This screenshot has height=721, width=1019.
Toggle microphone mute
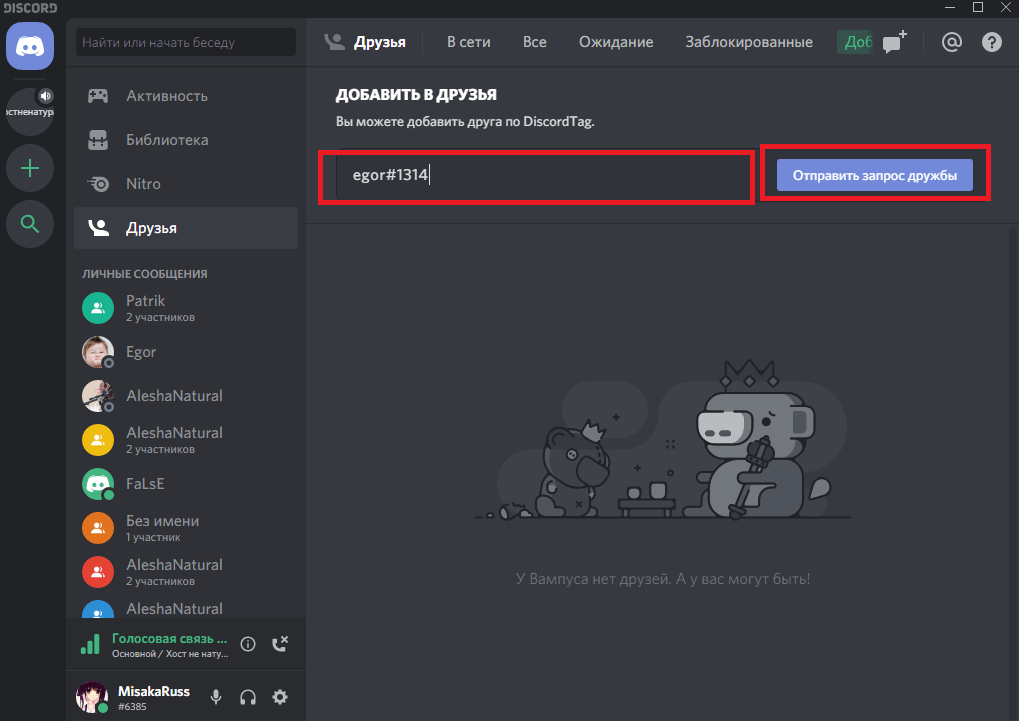click(216, 697)
